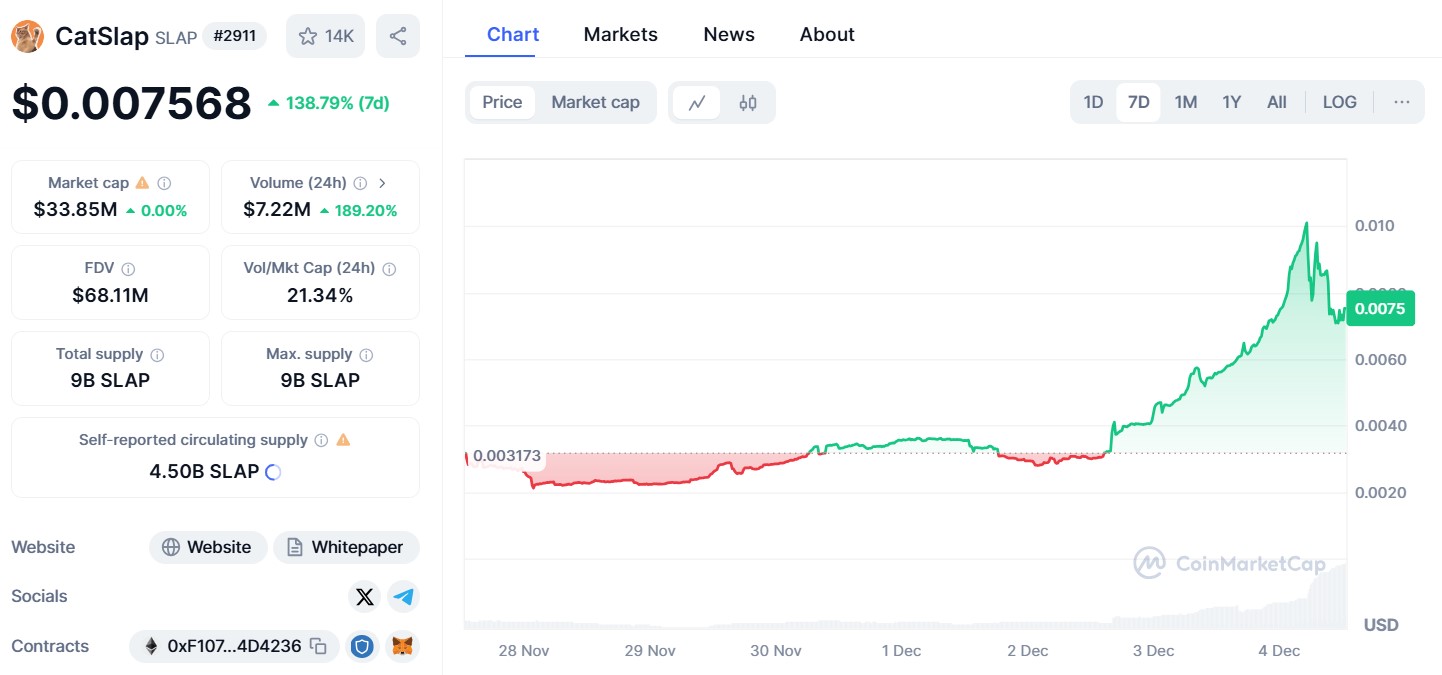Open the X (Twitter) social link
Viewport: 1442px width, 675px height.
[x=365, y=597]
